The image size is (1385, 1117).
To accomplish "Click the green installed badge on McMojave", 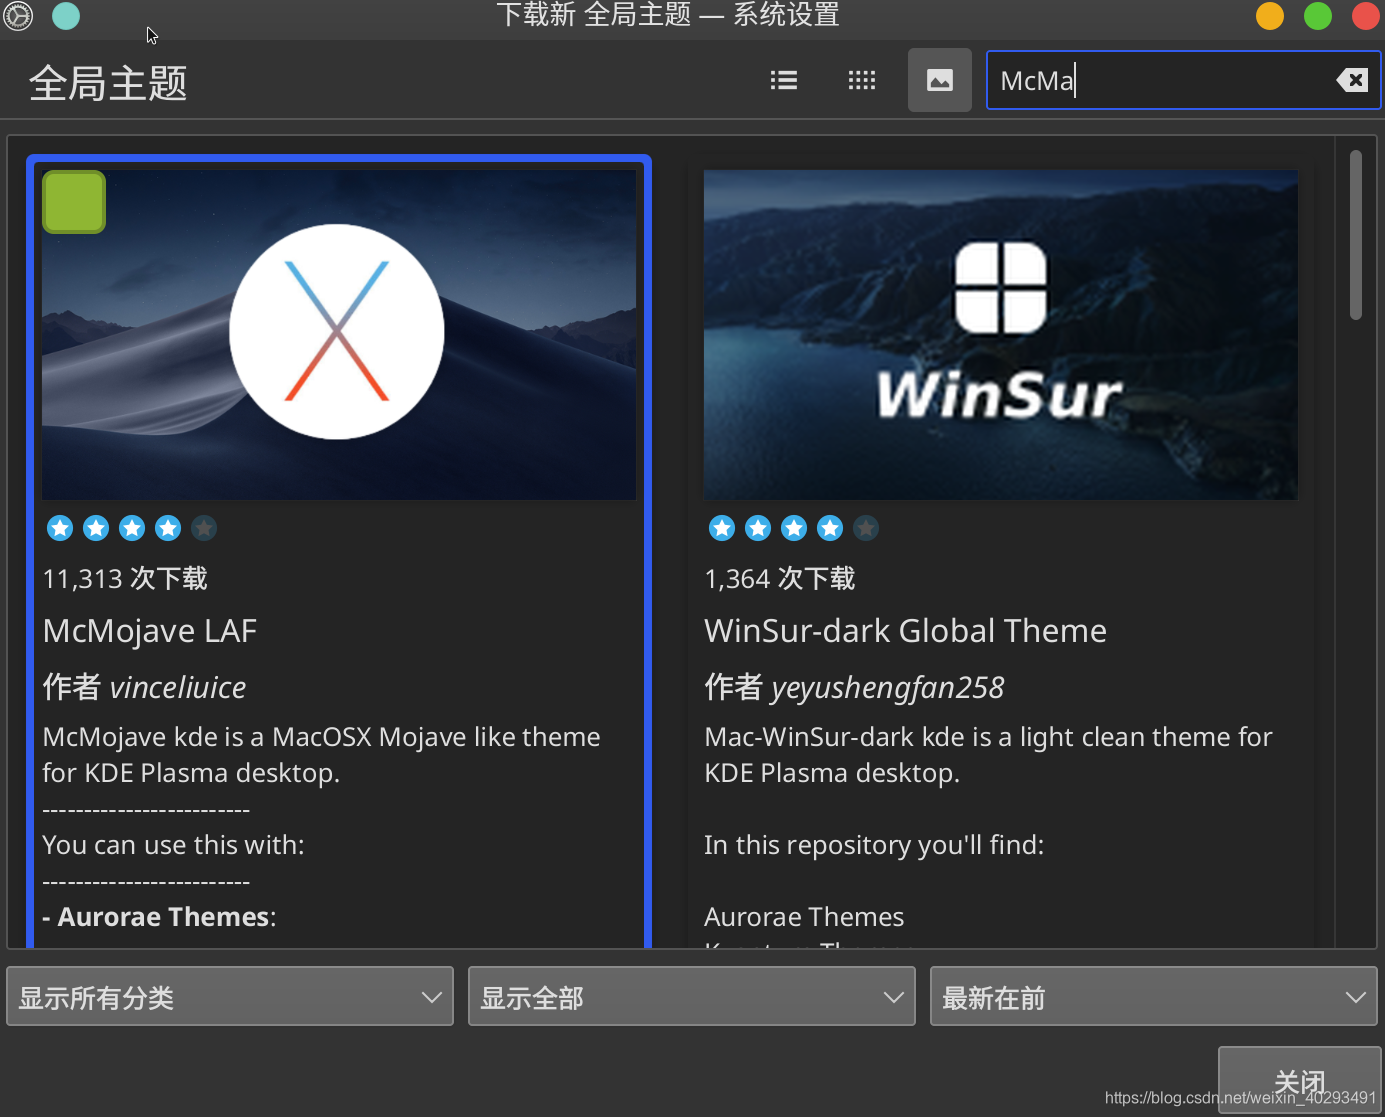I will [74, 202].
